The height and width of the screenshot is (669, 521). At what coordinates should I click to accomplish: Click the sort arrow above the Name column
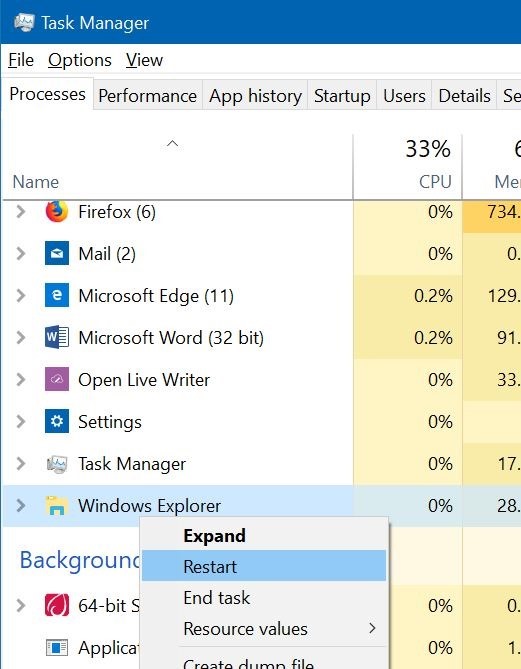(x=172, y=143)
